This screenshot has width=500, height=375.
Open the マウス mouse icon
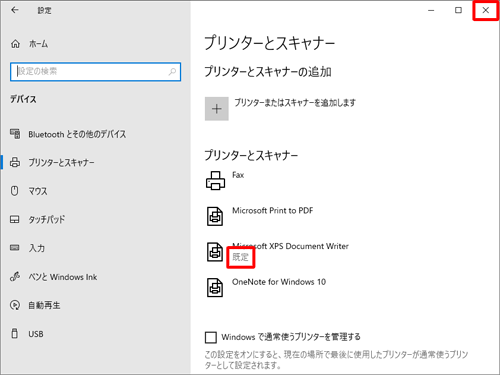tap(15, 191)
